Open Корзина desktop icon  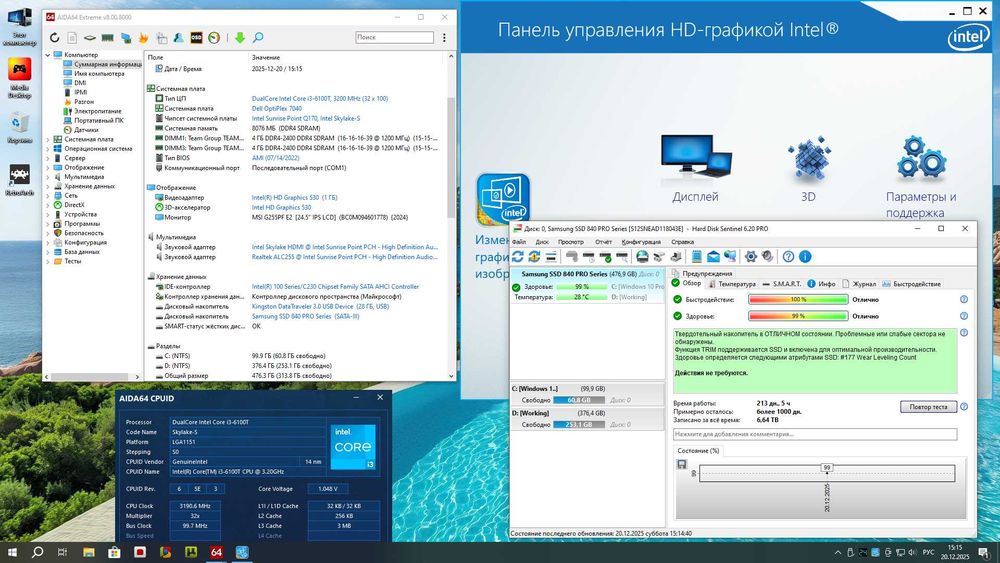click(19, 128)
